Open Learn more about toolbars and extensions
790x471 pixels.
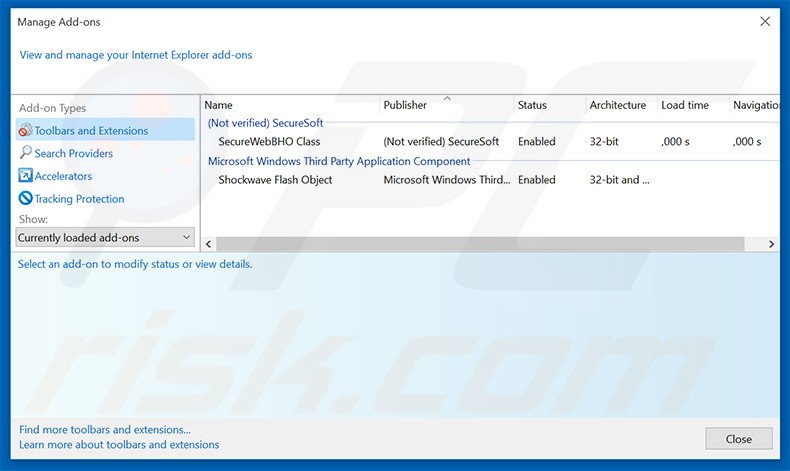[119, 445]
